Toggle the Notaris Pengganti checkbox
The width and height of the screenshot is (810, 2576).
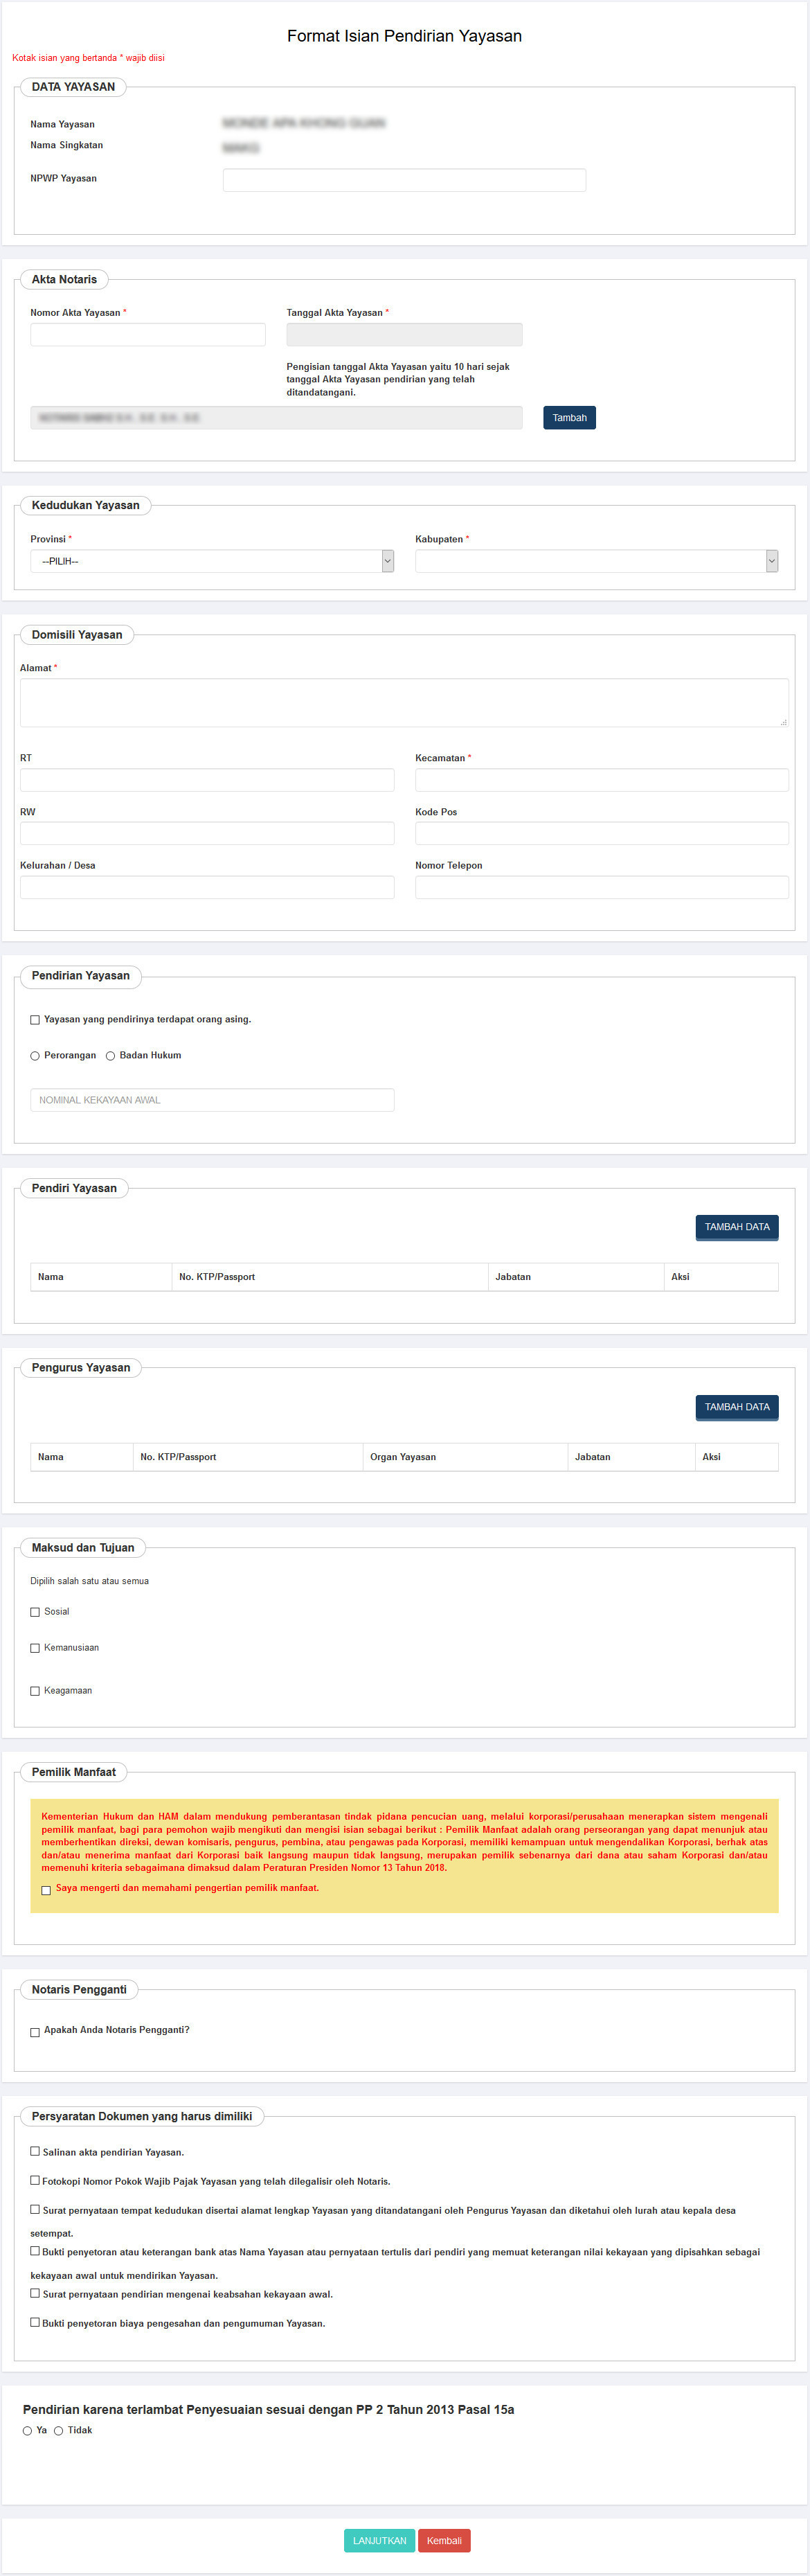click(x=35, y=2032)
